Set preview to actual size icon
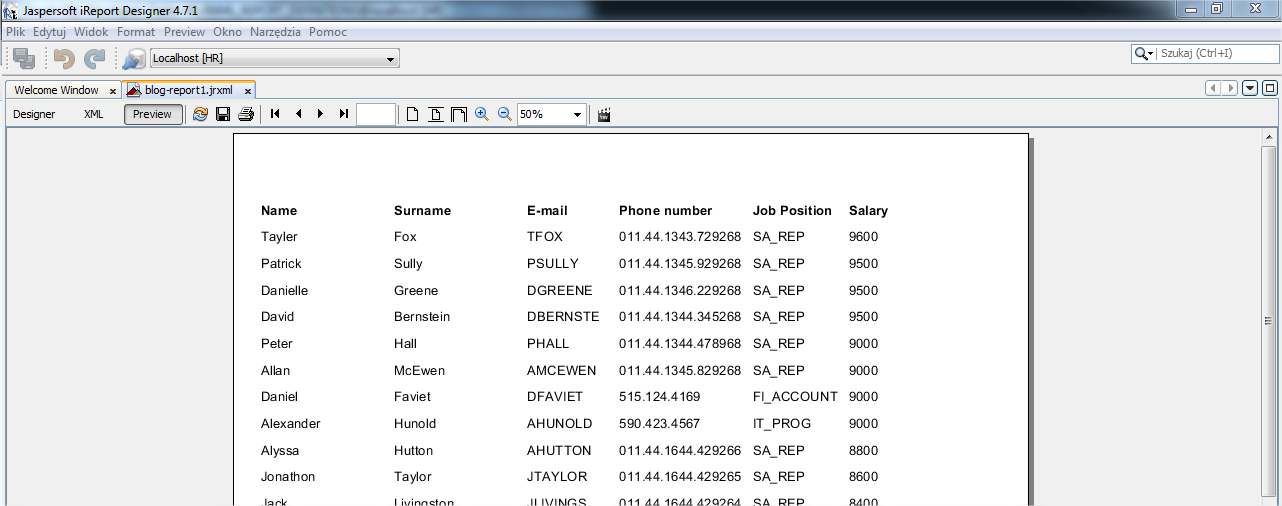 [x=412, y=114]
